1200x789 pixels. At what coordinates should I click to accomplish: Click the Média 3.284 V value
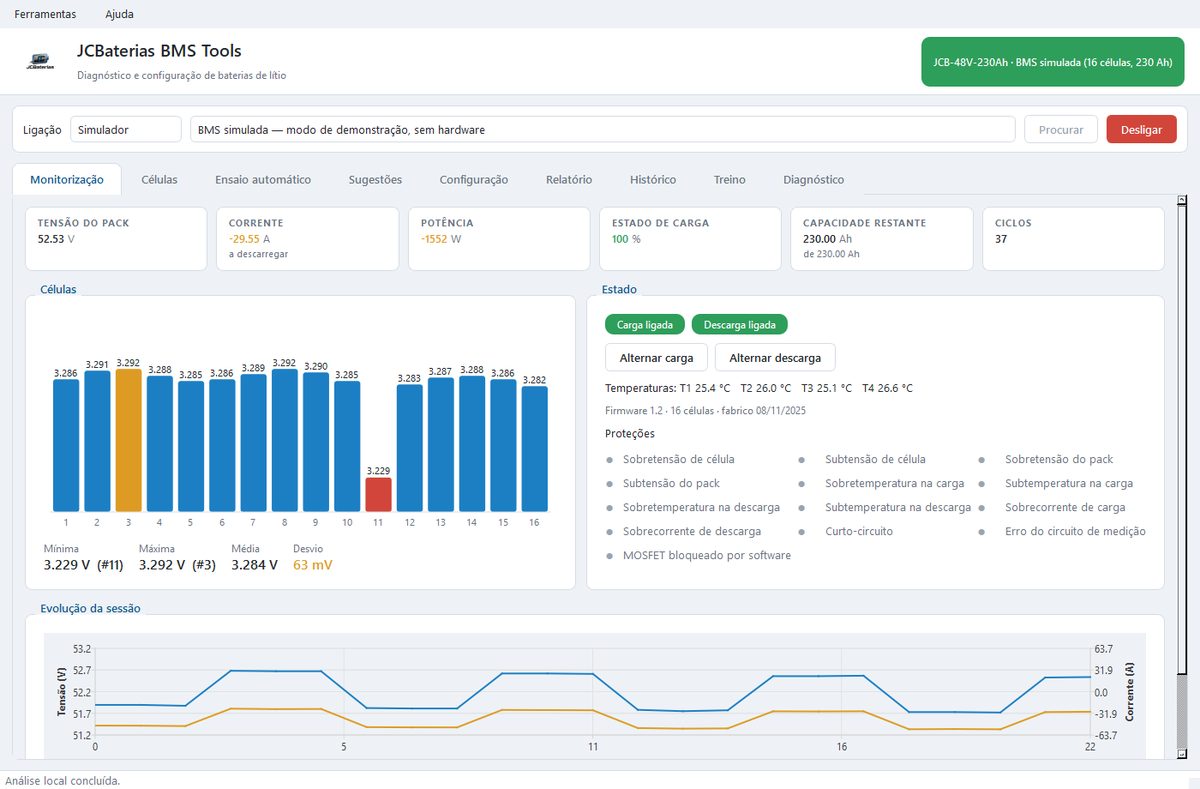click(x=255, y=565)
